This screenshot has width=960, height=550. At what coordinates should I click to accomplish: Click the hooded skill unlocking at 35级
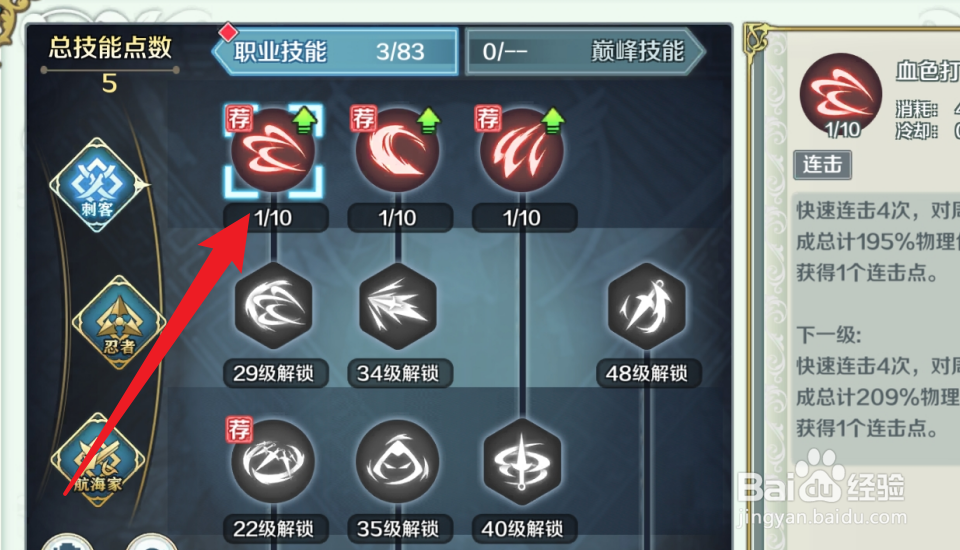pyautogui.click(x=397, y=461)
